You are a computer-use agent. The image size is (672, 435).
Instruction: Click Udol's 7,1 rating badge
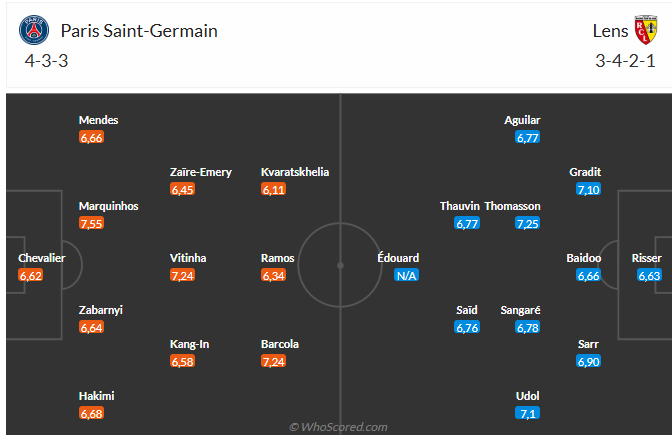click(528, 413)
